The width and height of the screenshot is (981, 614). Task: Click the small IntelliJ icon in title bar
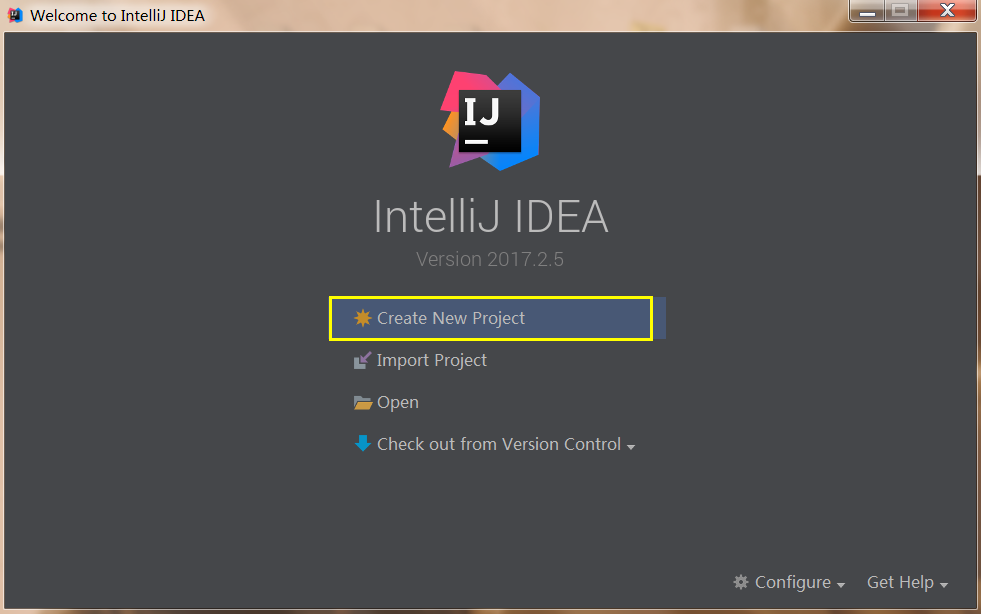(15, 15)
